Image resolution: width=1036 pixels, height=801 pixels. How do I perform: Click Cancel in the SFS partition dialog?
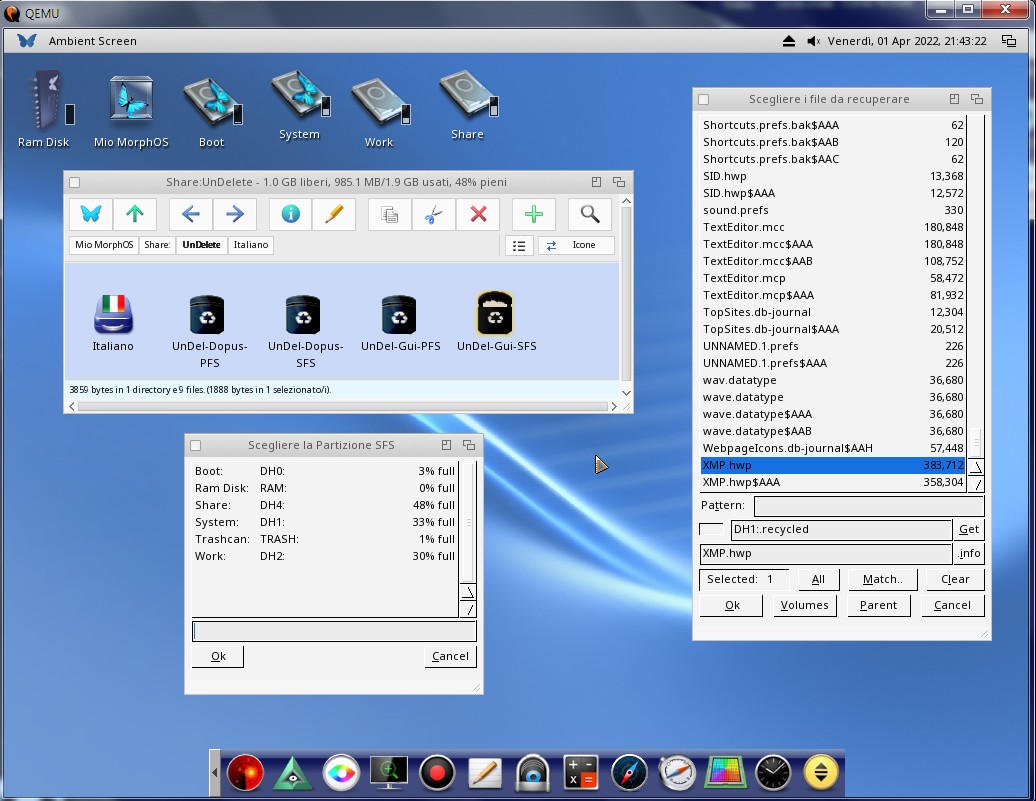click(x=450, y=656)
